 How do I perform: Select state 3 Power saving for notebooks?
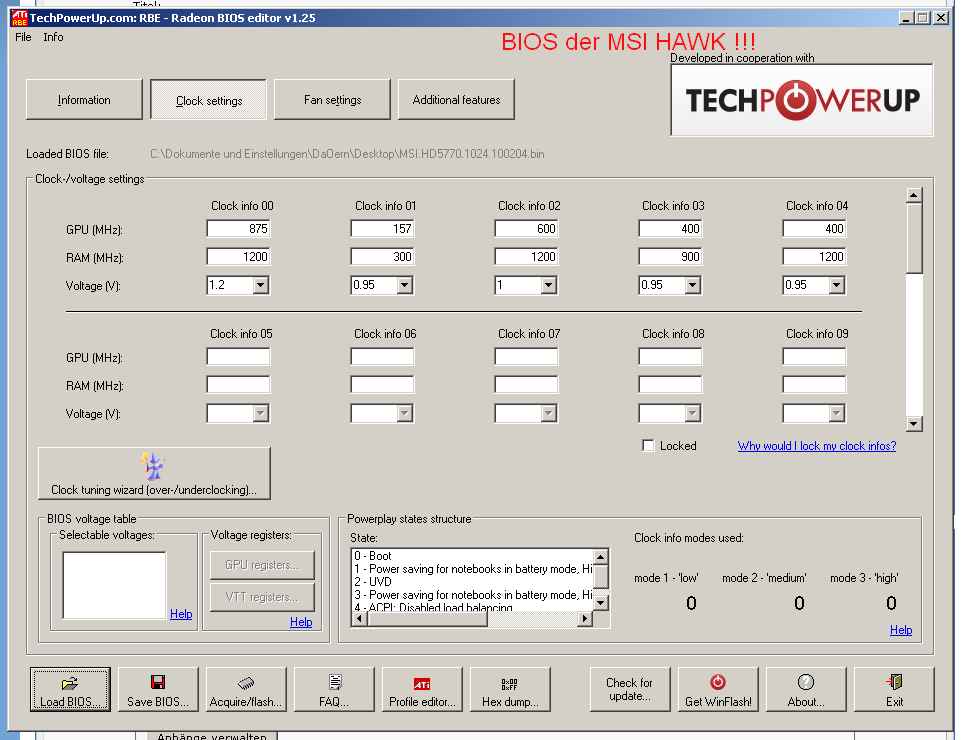473,594
